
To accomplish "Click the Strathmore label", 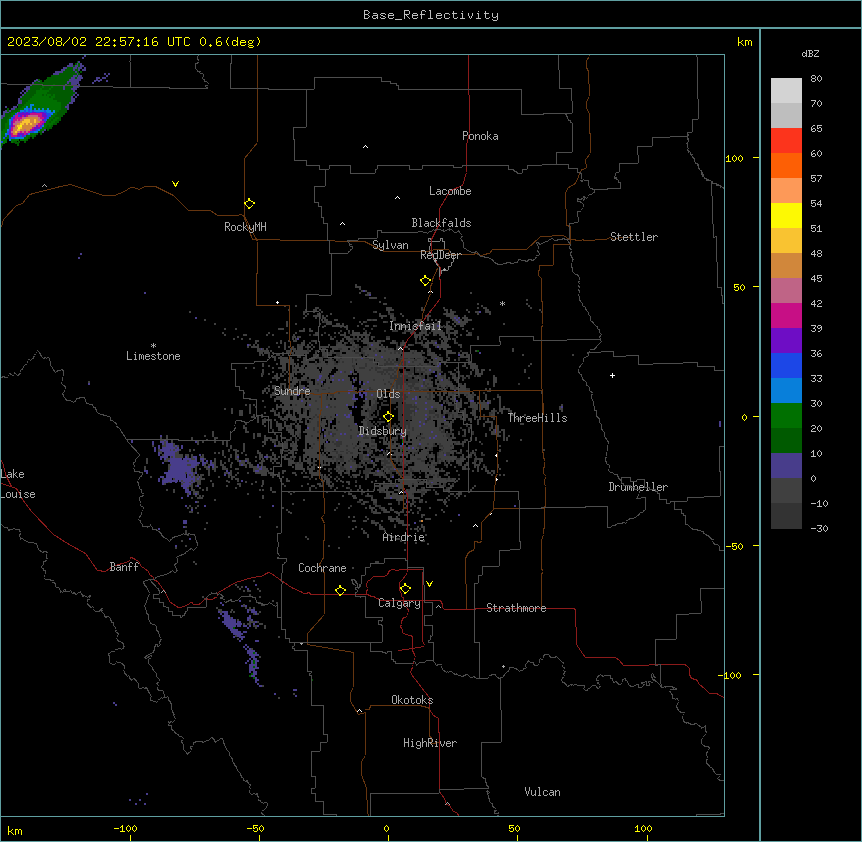I will [516, 608].
